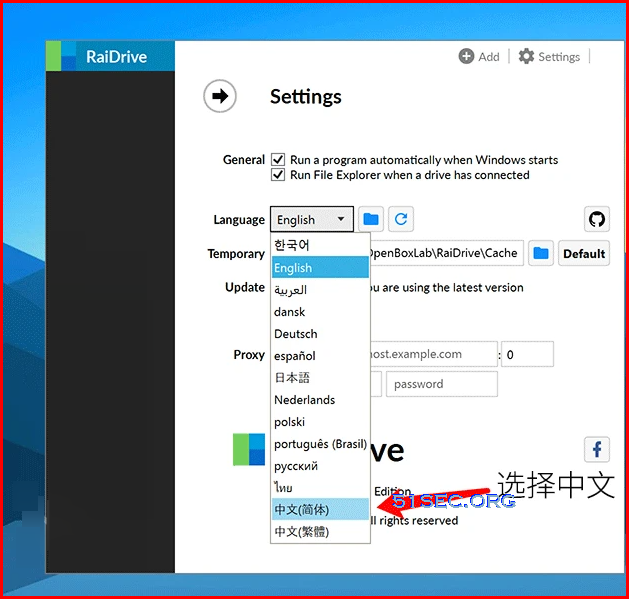Click the RaiDrive logo in title bar
The width and height of the screenshot is (629, 599).
point(61,56)
